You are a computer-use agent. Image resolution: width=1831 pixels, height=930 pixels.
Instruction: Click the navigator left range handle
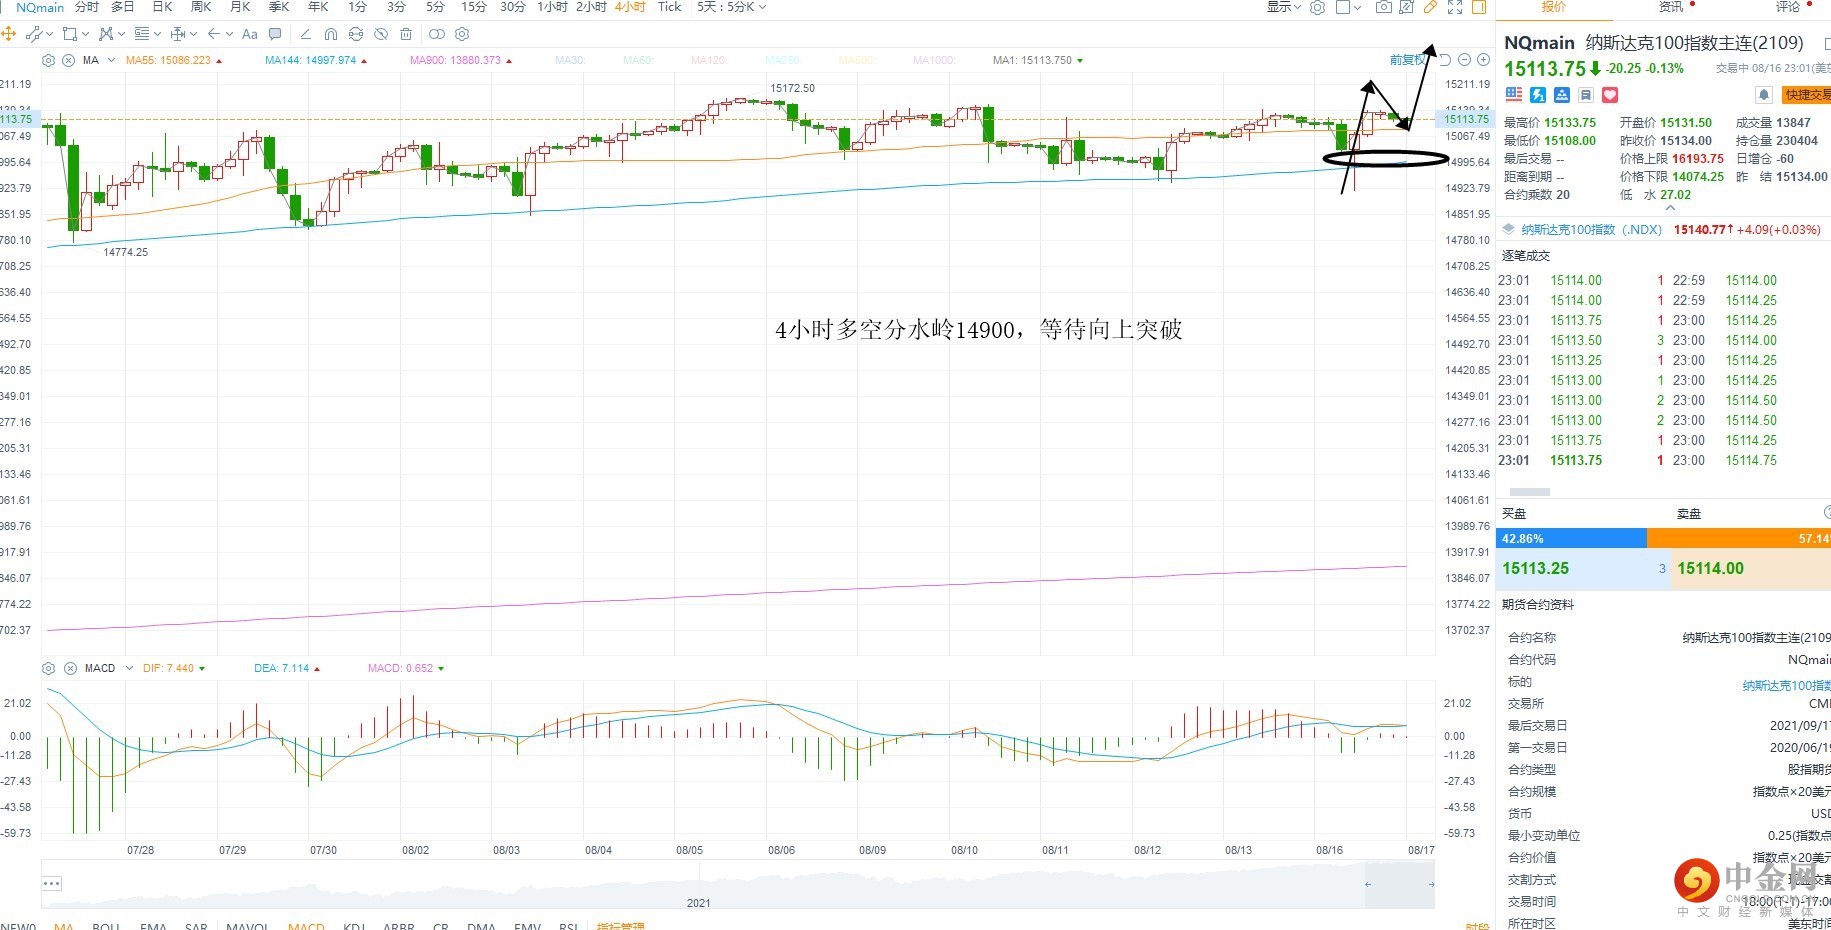pyautogui.click(x=1368, y=884)
